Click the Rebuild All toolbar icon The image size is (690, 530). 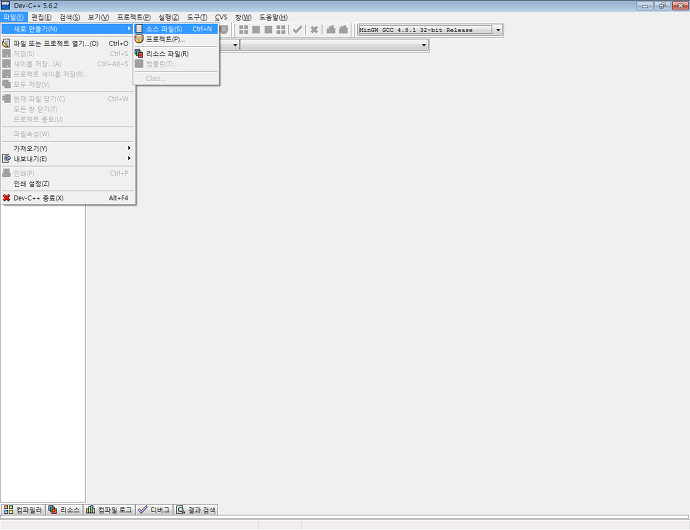point(280,29)
